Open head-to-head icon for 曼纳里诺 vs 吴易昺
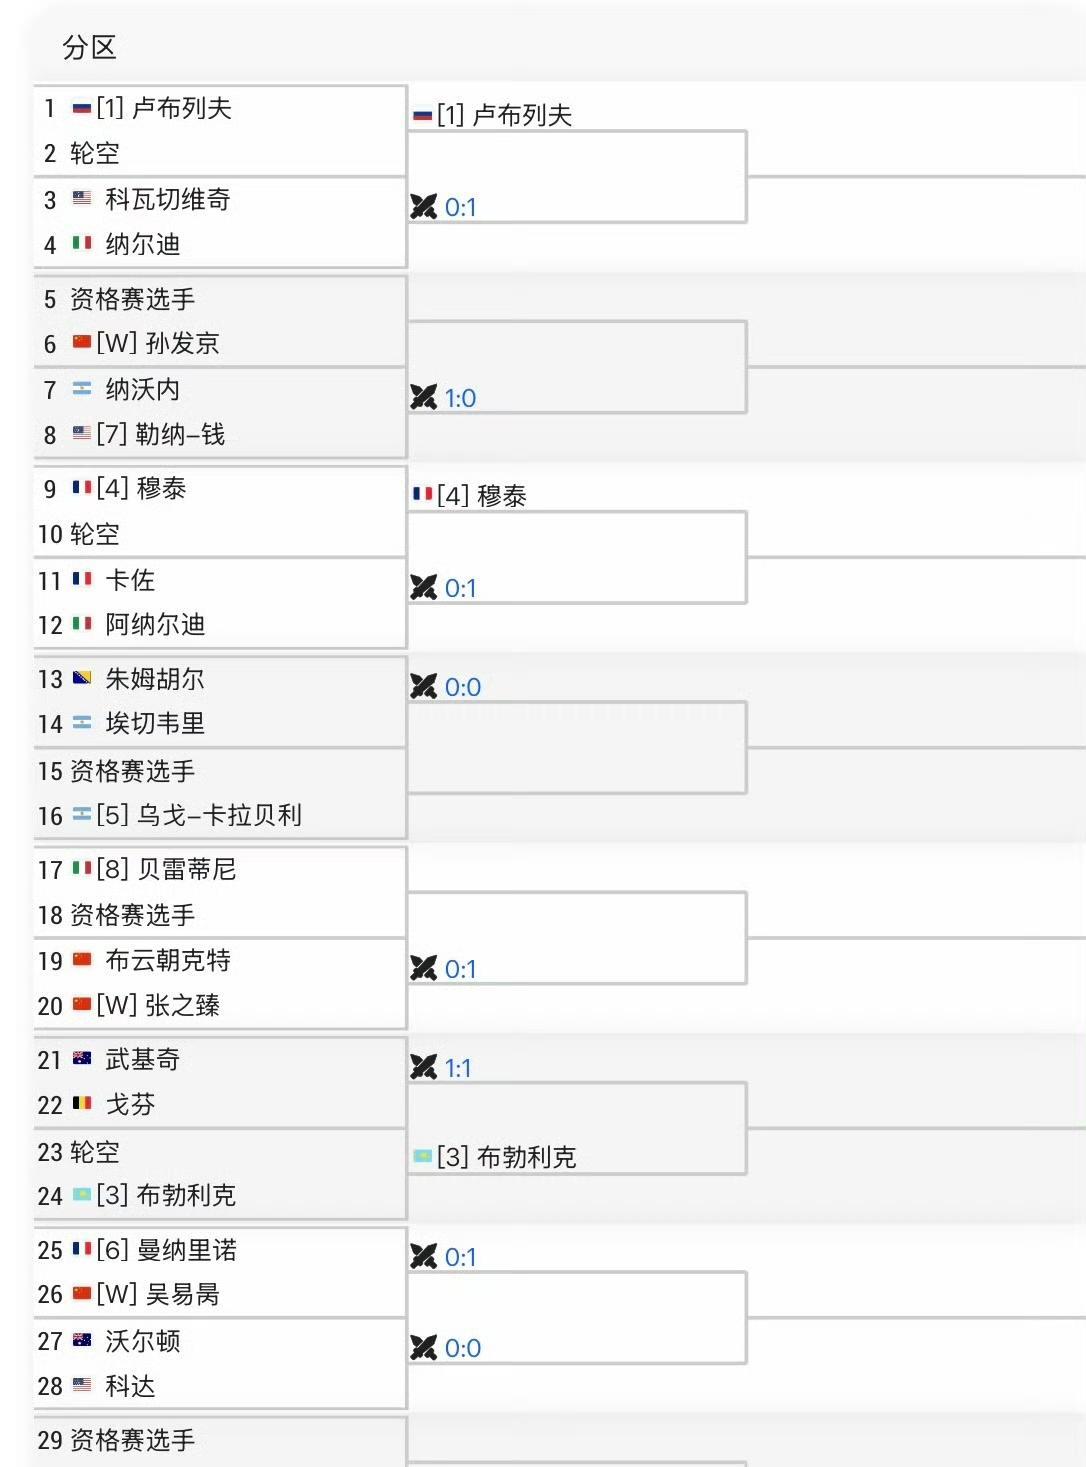The image size is (1086, 1467). (x=424, y=1257)
